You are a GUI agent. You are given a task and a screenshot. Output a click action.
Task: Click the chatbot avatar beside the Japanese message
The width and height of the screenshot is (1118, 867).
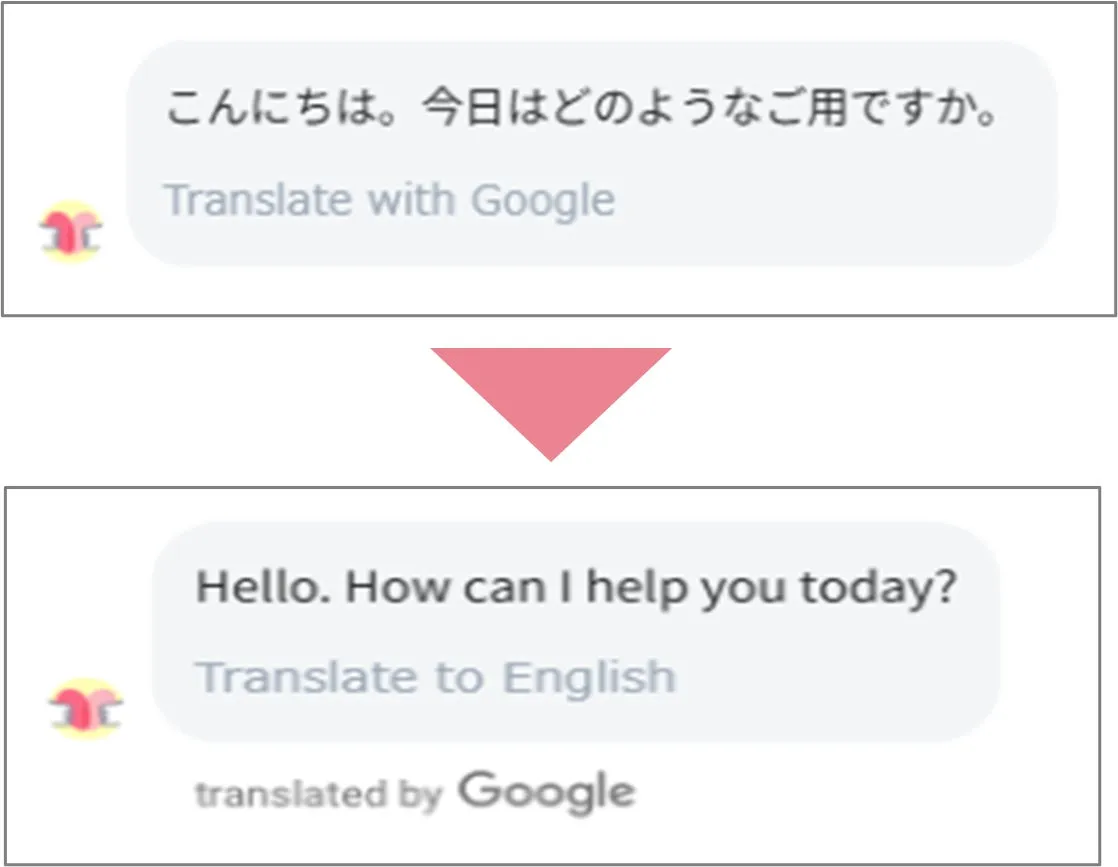point(70,232)
